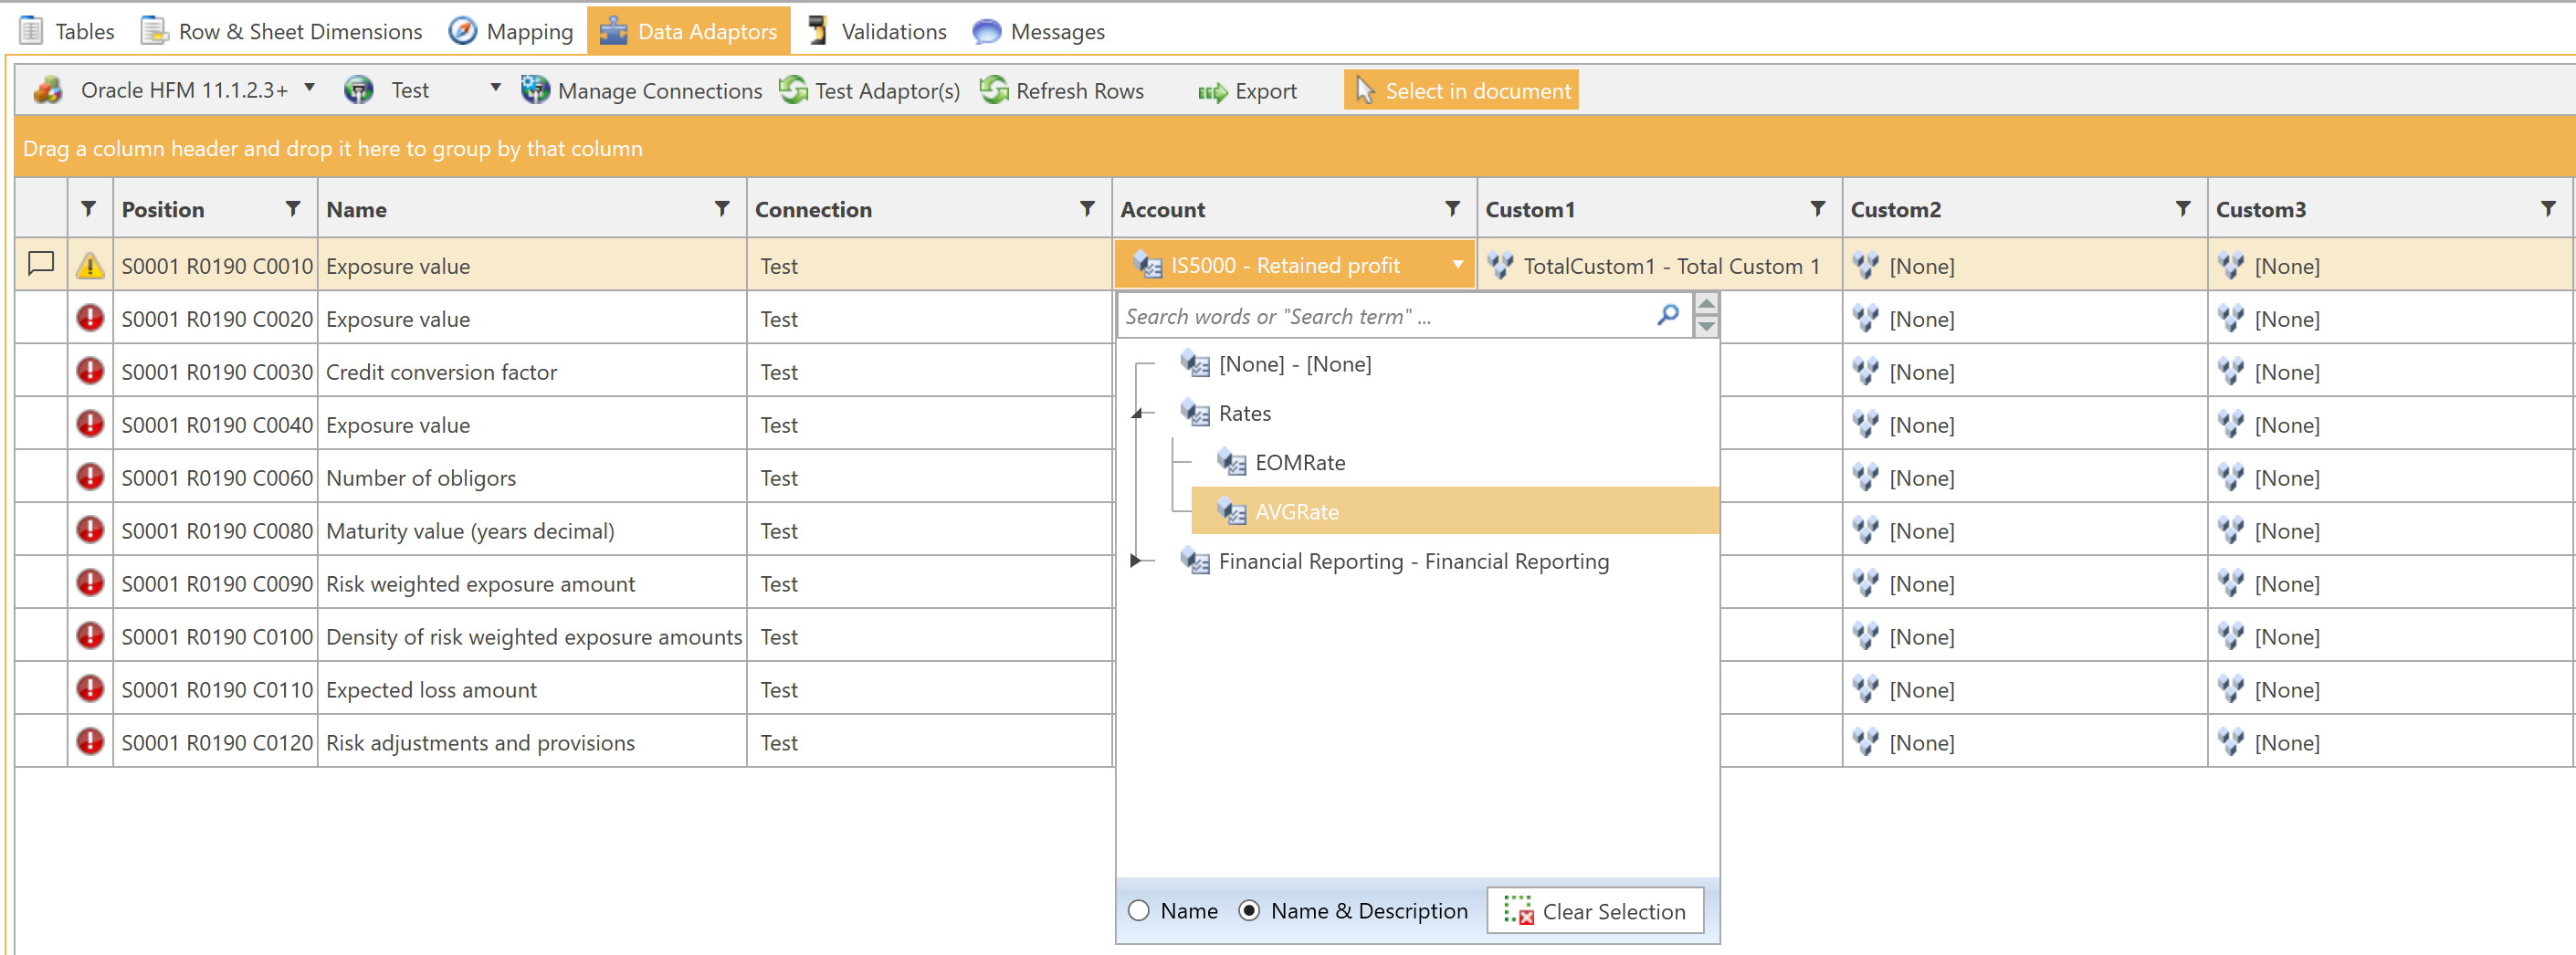Open the Custom2 column filter
The width and height of the screenshot is (2576, 955).
(x=2183, y=208)
